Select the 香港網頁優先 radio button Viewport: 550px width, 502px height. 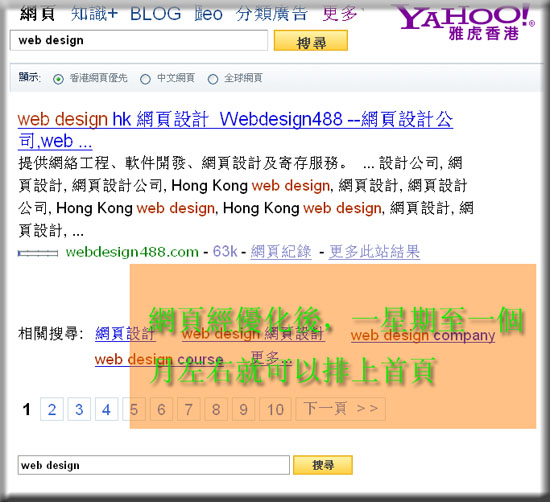click(x=58, y=79)
